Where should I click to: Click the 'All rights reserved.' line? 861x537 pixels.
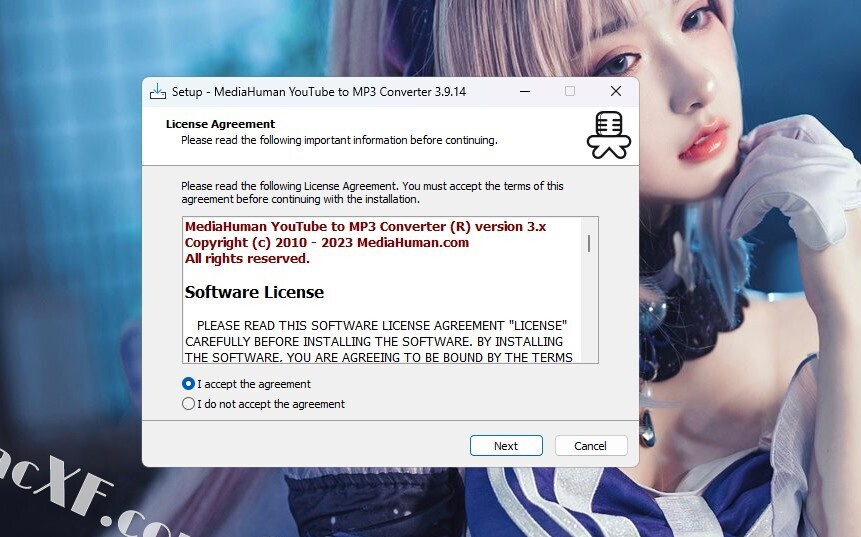247,259
